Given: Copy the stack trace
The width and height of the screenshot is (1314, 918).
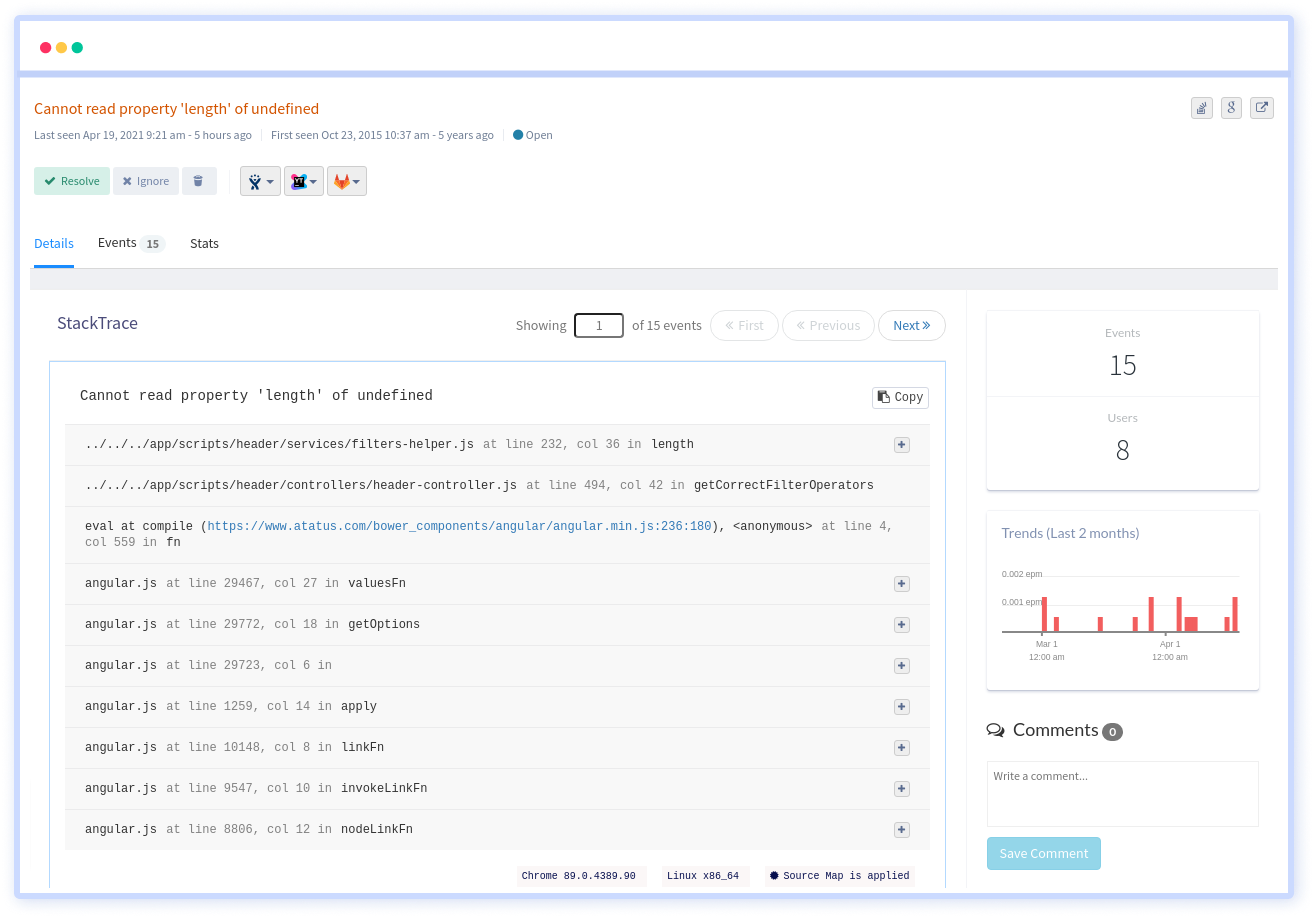Looking at the screenshot, I should (x=899, y=397).
